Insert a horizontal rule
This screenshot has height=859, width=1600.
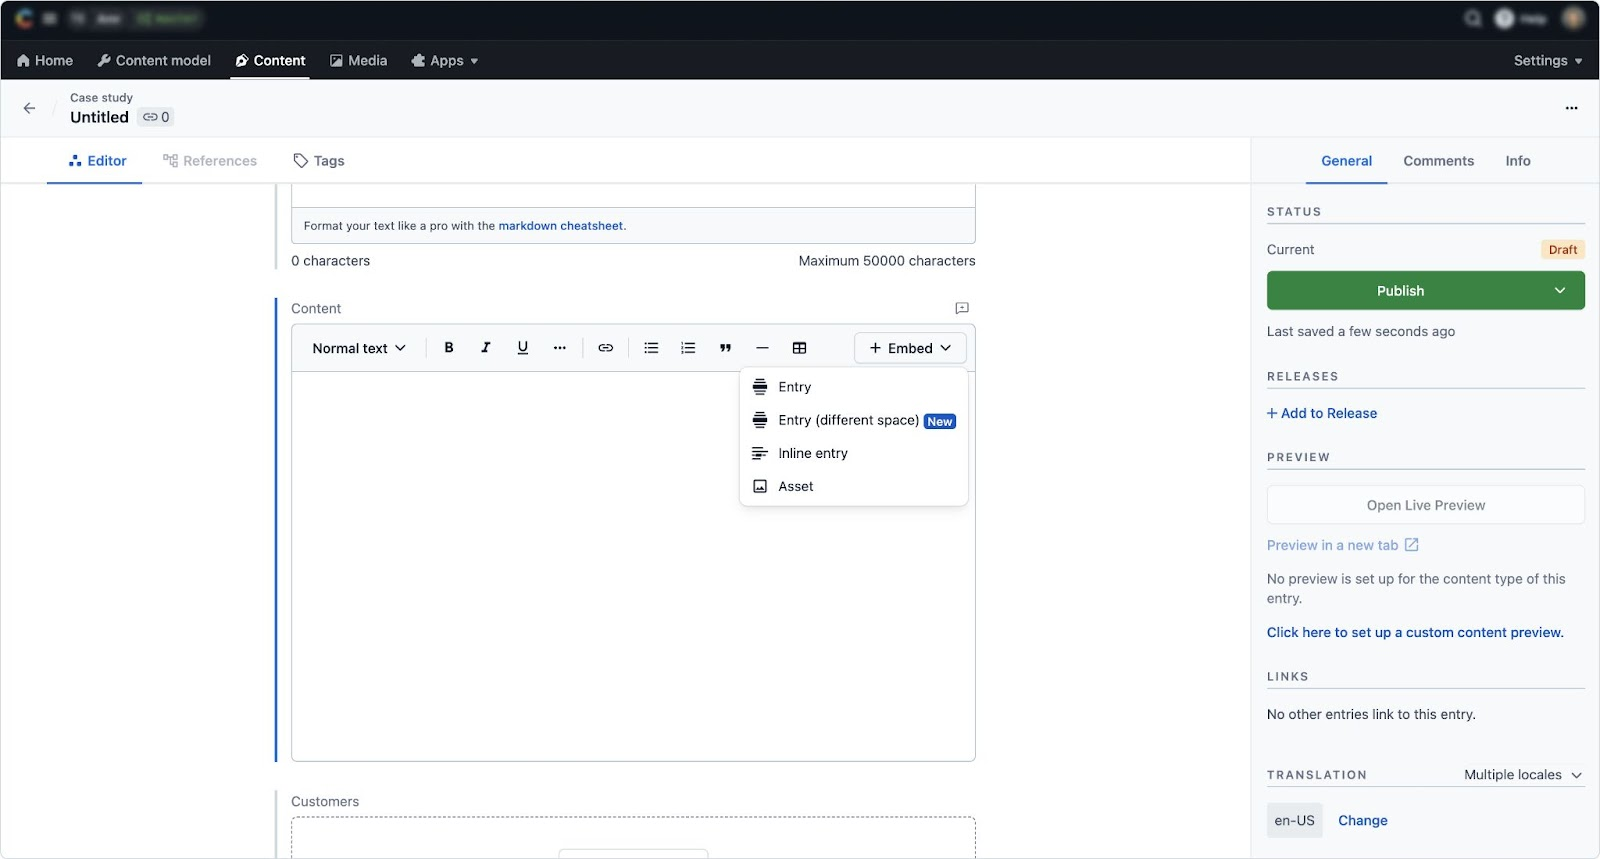tap(762, 348)
